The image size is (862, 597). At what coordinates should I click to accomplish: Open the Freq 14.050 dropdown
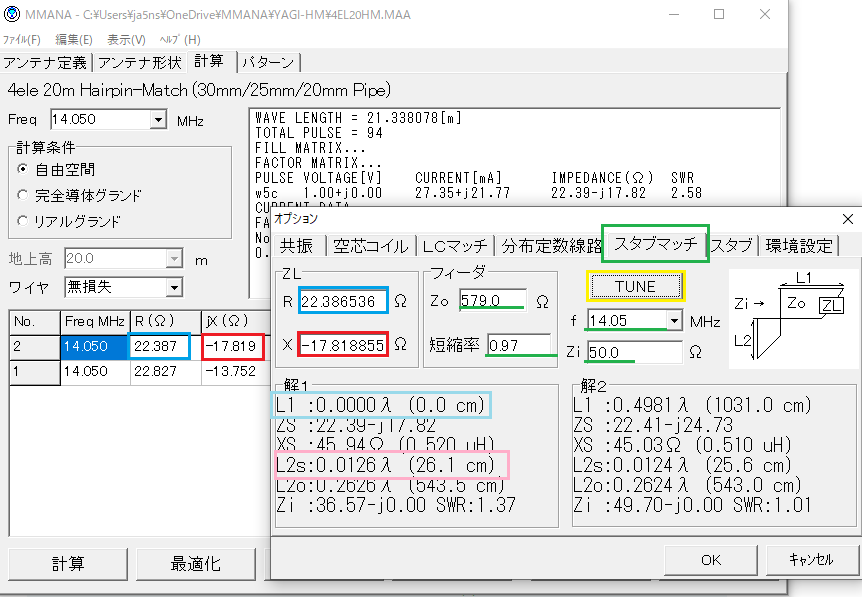pyautogui.click(x=158, y=120)
